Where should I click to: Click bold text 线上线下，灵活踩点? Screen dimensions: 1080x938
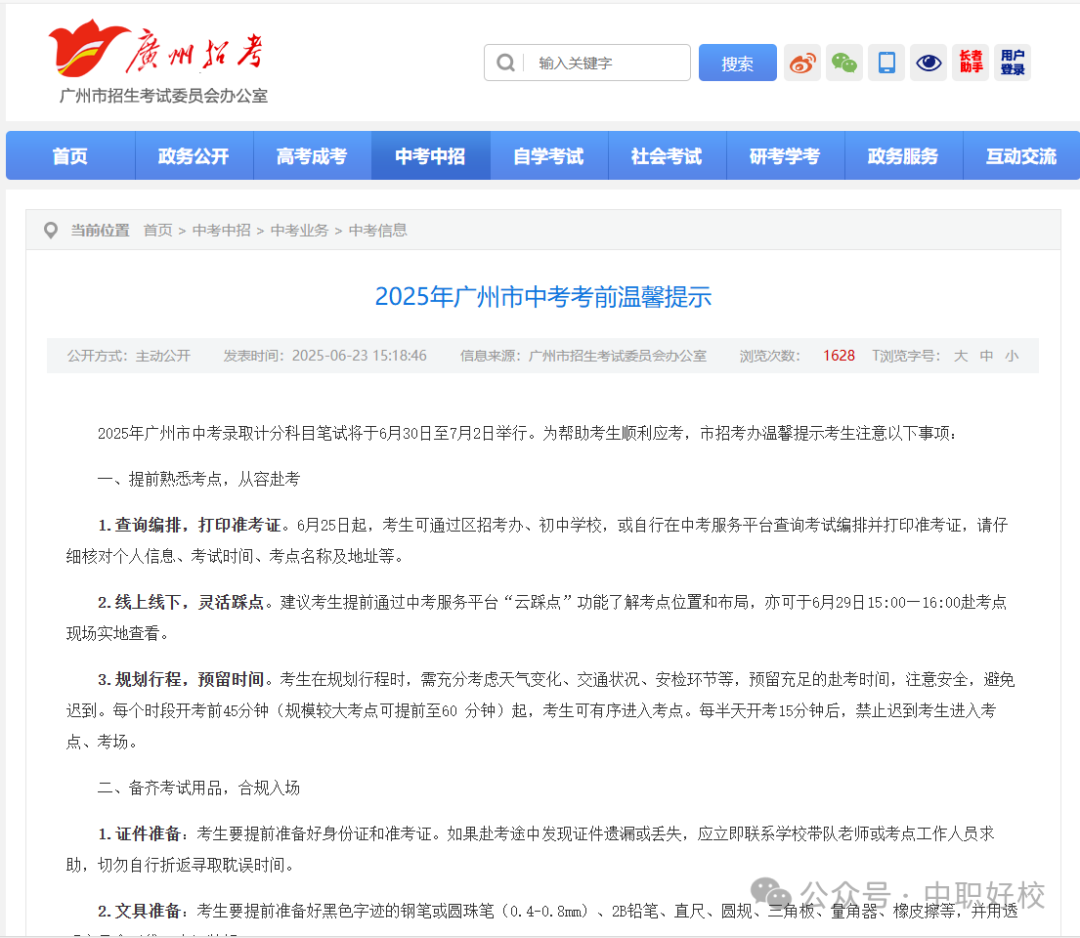tap(189, 603)
